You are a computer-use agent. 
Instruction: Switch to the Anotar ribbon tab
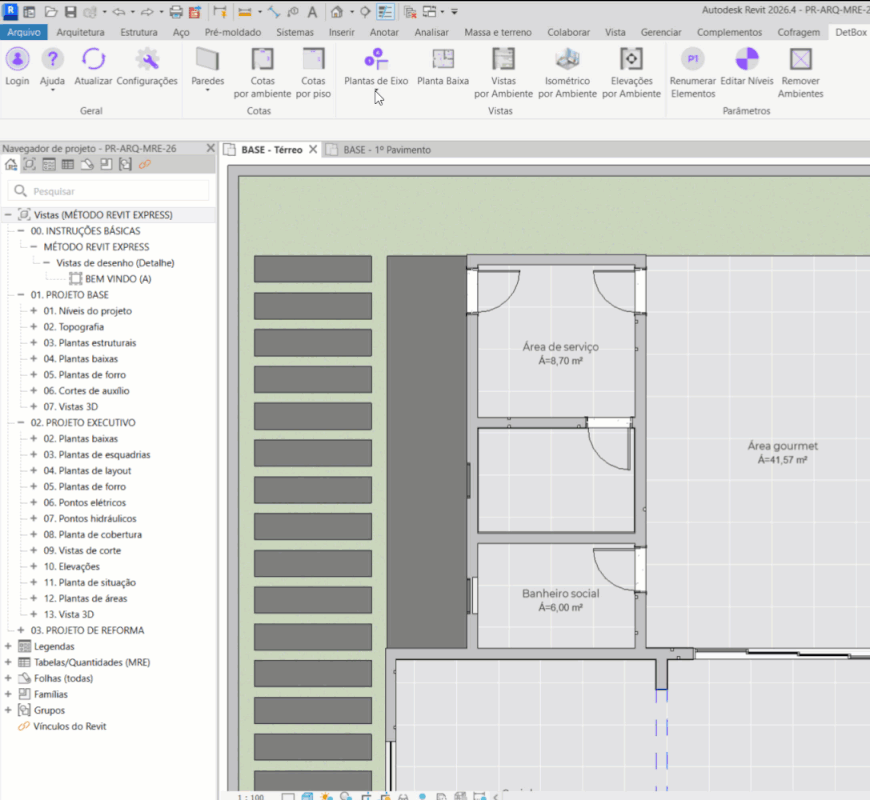[384, 32]
